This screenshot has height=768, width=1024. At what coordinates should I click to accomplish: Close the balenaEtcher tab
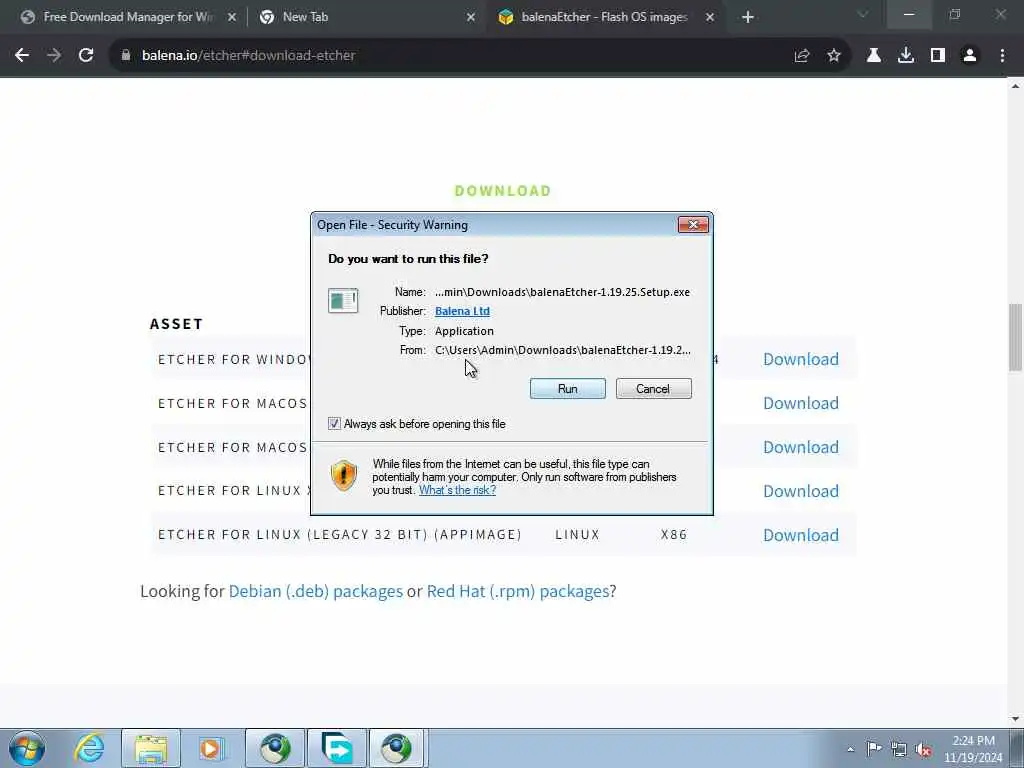[x=710, y=17]
